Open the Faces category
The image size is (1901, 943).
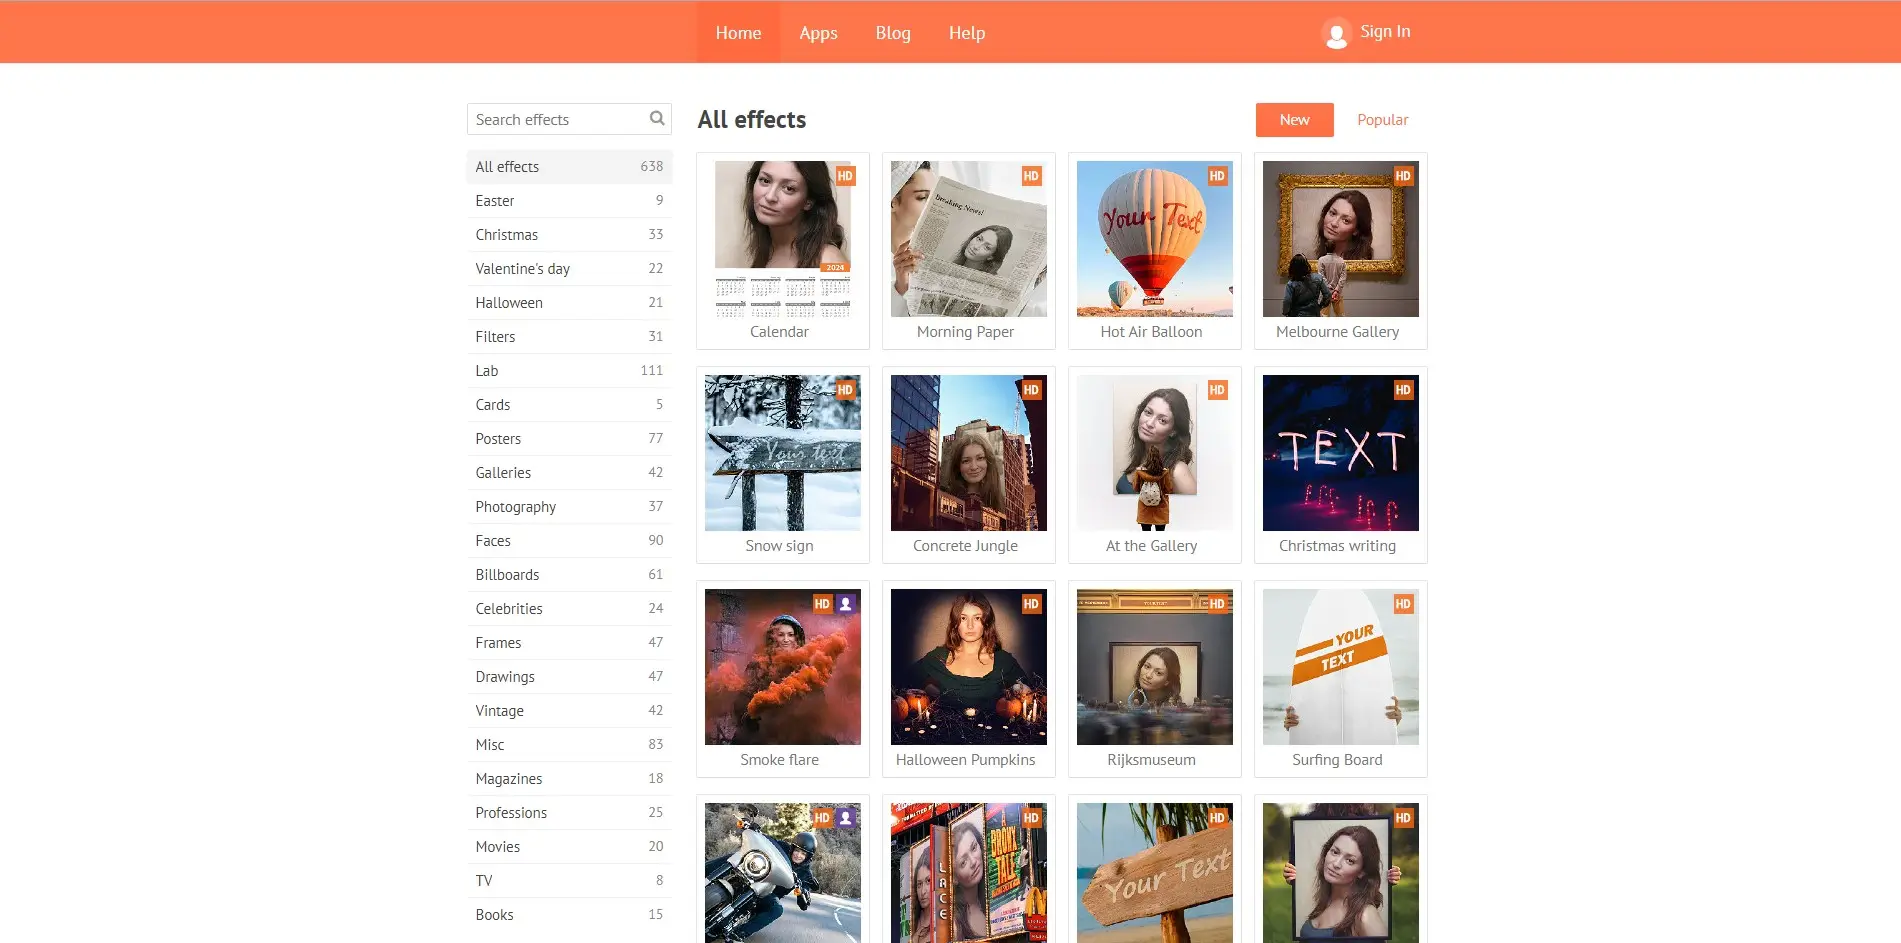coord(569,541)
